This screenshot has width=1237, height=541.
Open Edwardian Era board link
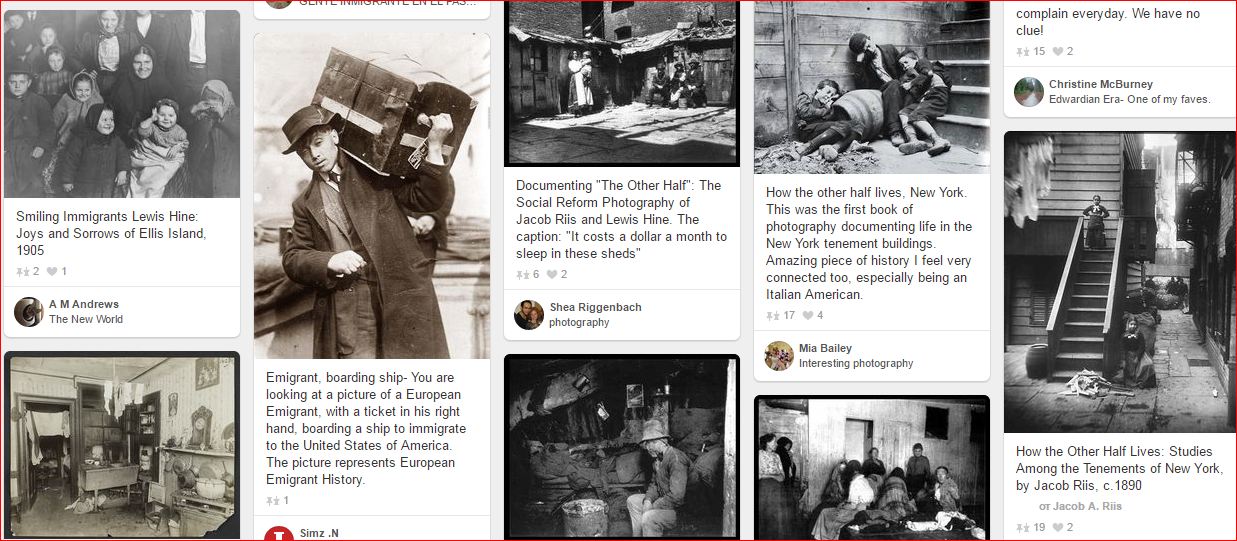point(1130,100)
